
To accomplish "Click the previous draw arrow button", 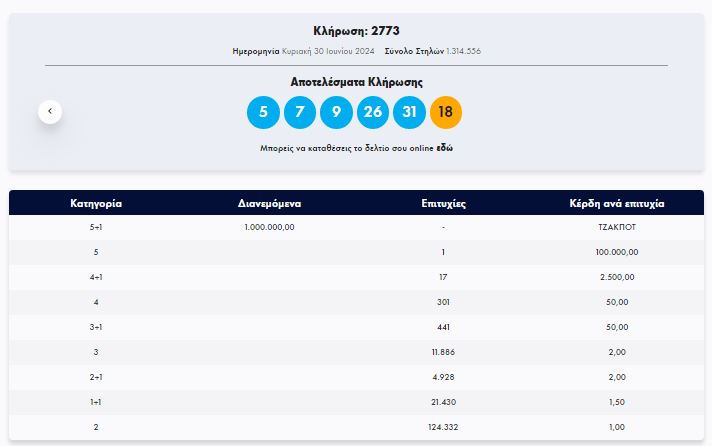I will pyautogui.click(x=50, y=111).
